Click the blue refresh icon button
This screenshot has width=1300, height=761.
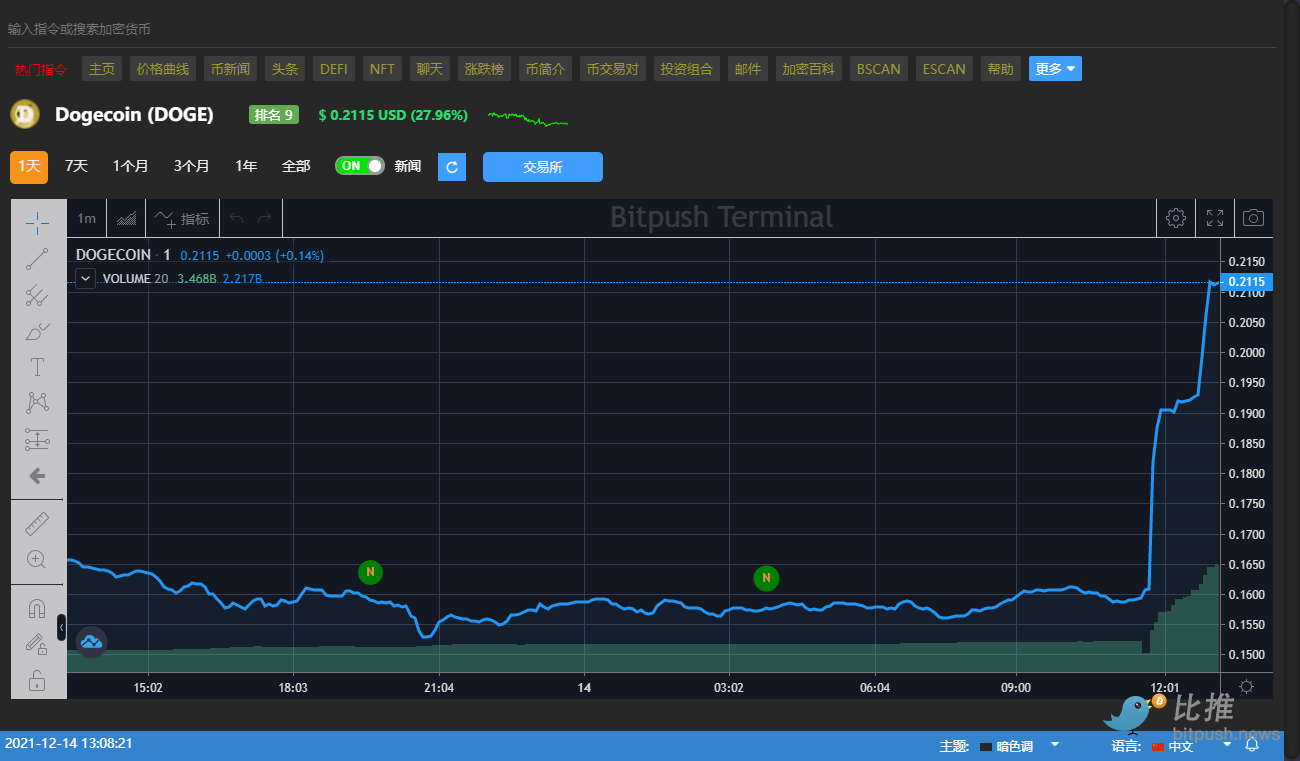coord(452,167)
